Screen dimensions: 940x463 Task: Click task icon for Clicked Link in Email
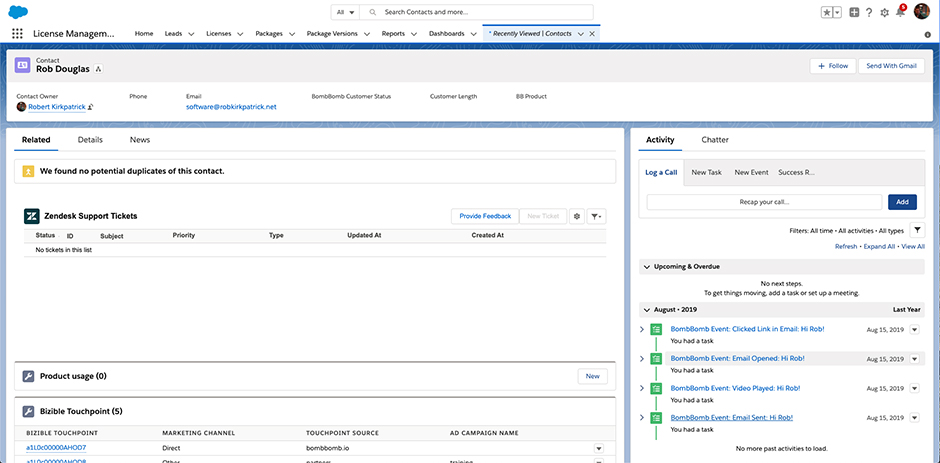(656, 329)
